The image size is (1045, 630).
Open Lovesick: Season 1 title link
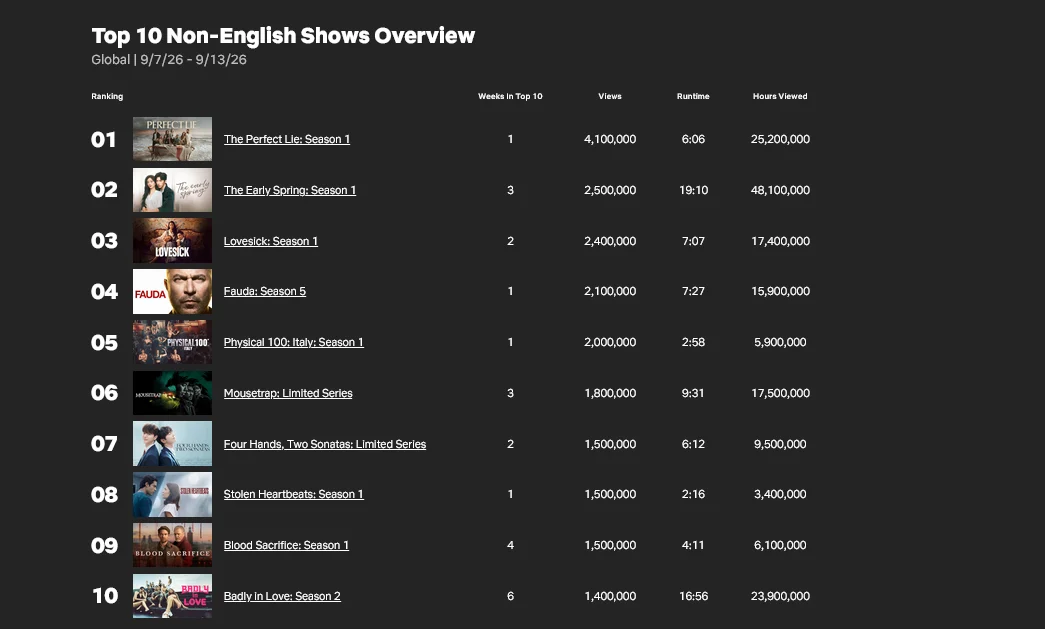[271, 241]
